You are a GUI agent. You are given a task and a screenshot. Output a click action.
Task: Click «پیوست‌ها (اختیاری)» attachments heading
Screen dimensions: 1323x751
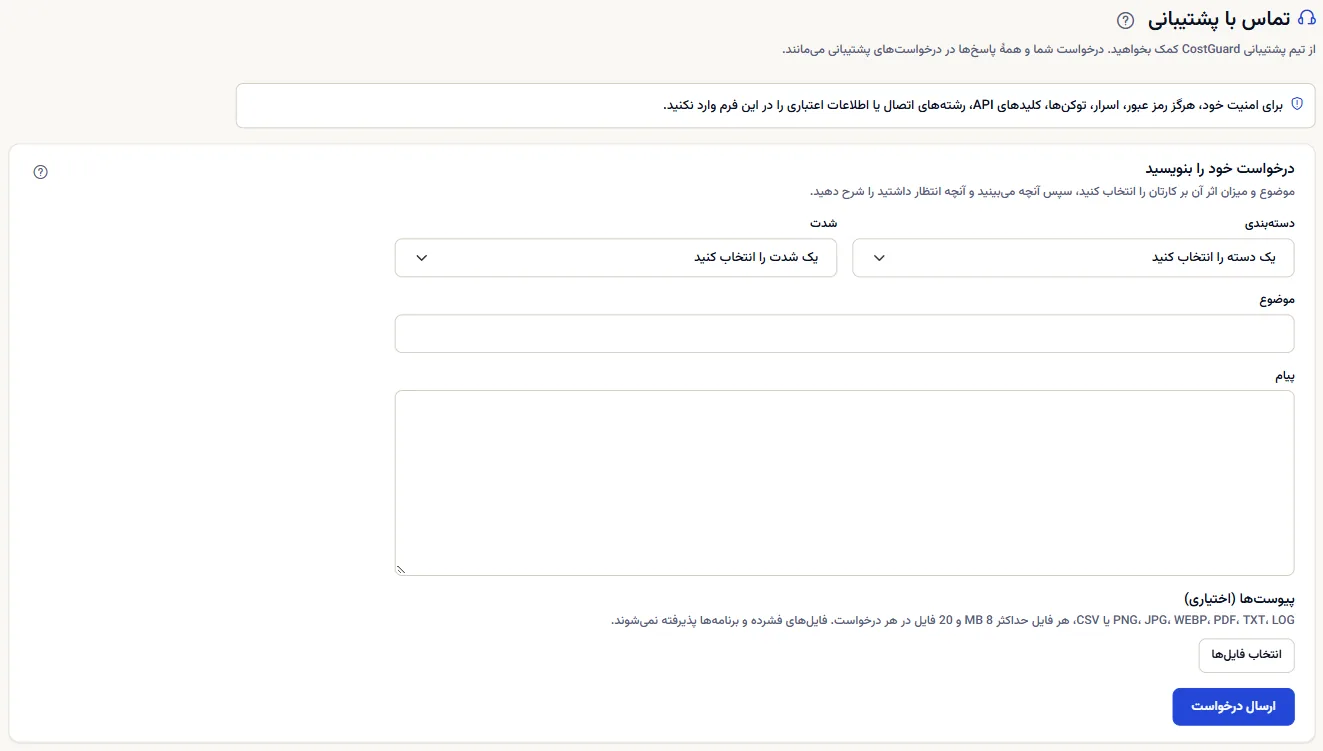(x=1240, y=599)
